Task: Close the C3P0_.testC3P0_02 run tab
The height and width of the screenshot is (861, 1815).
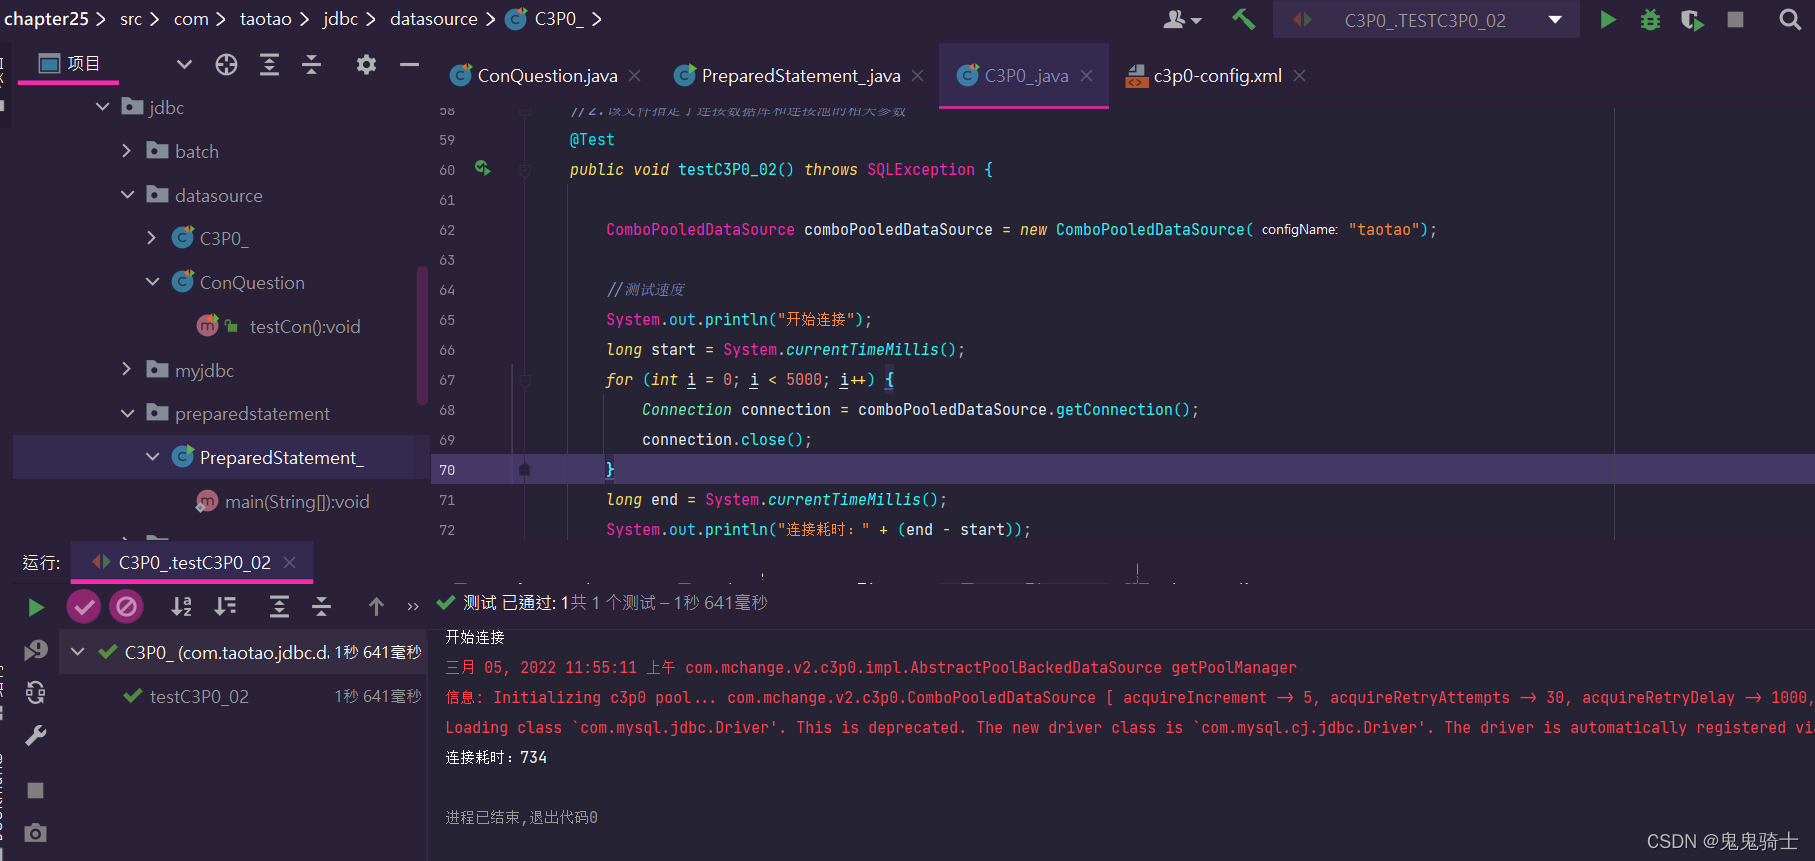Action: (290, 563)
